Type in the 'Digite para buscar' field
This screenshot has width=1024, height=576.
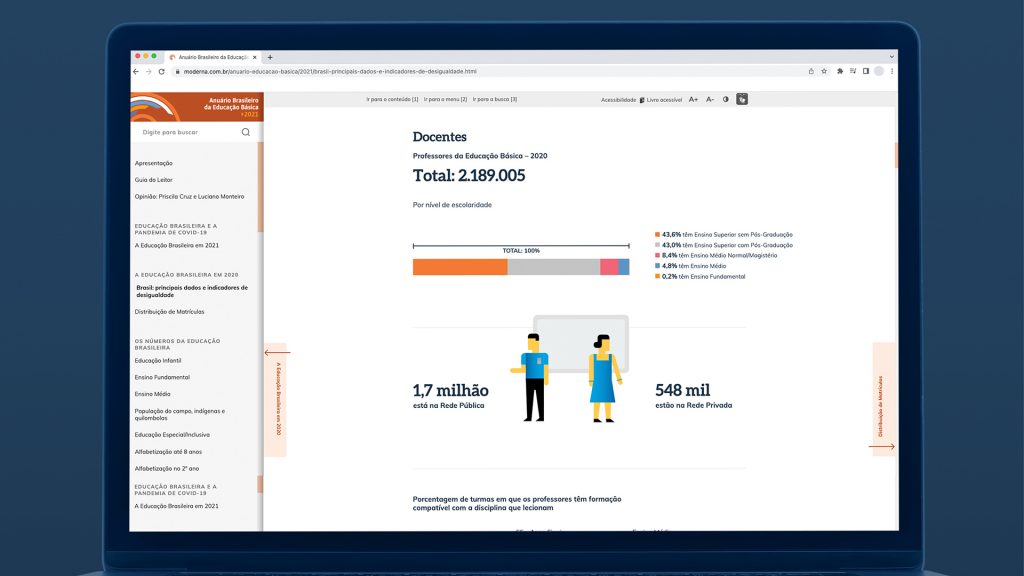point(185,132)
